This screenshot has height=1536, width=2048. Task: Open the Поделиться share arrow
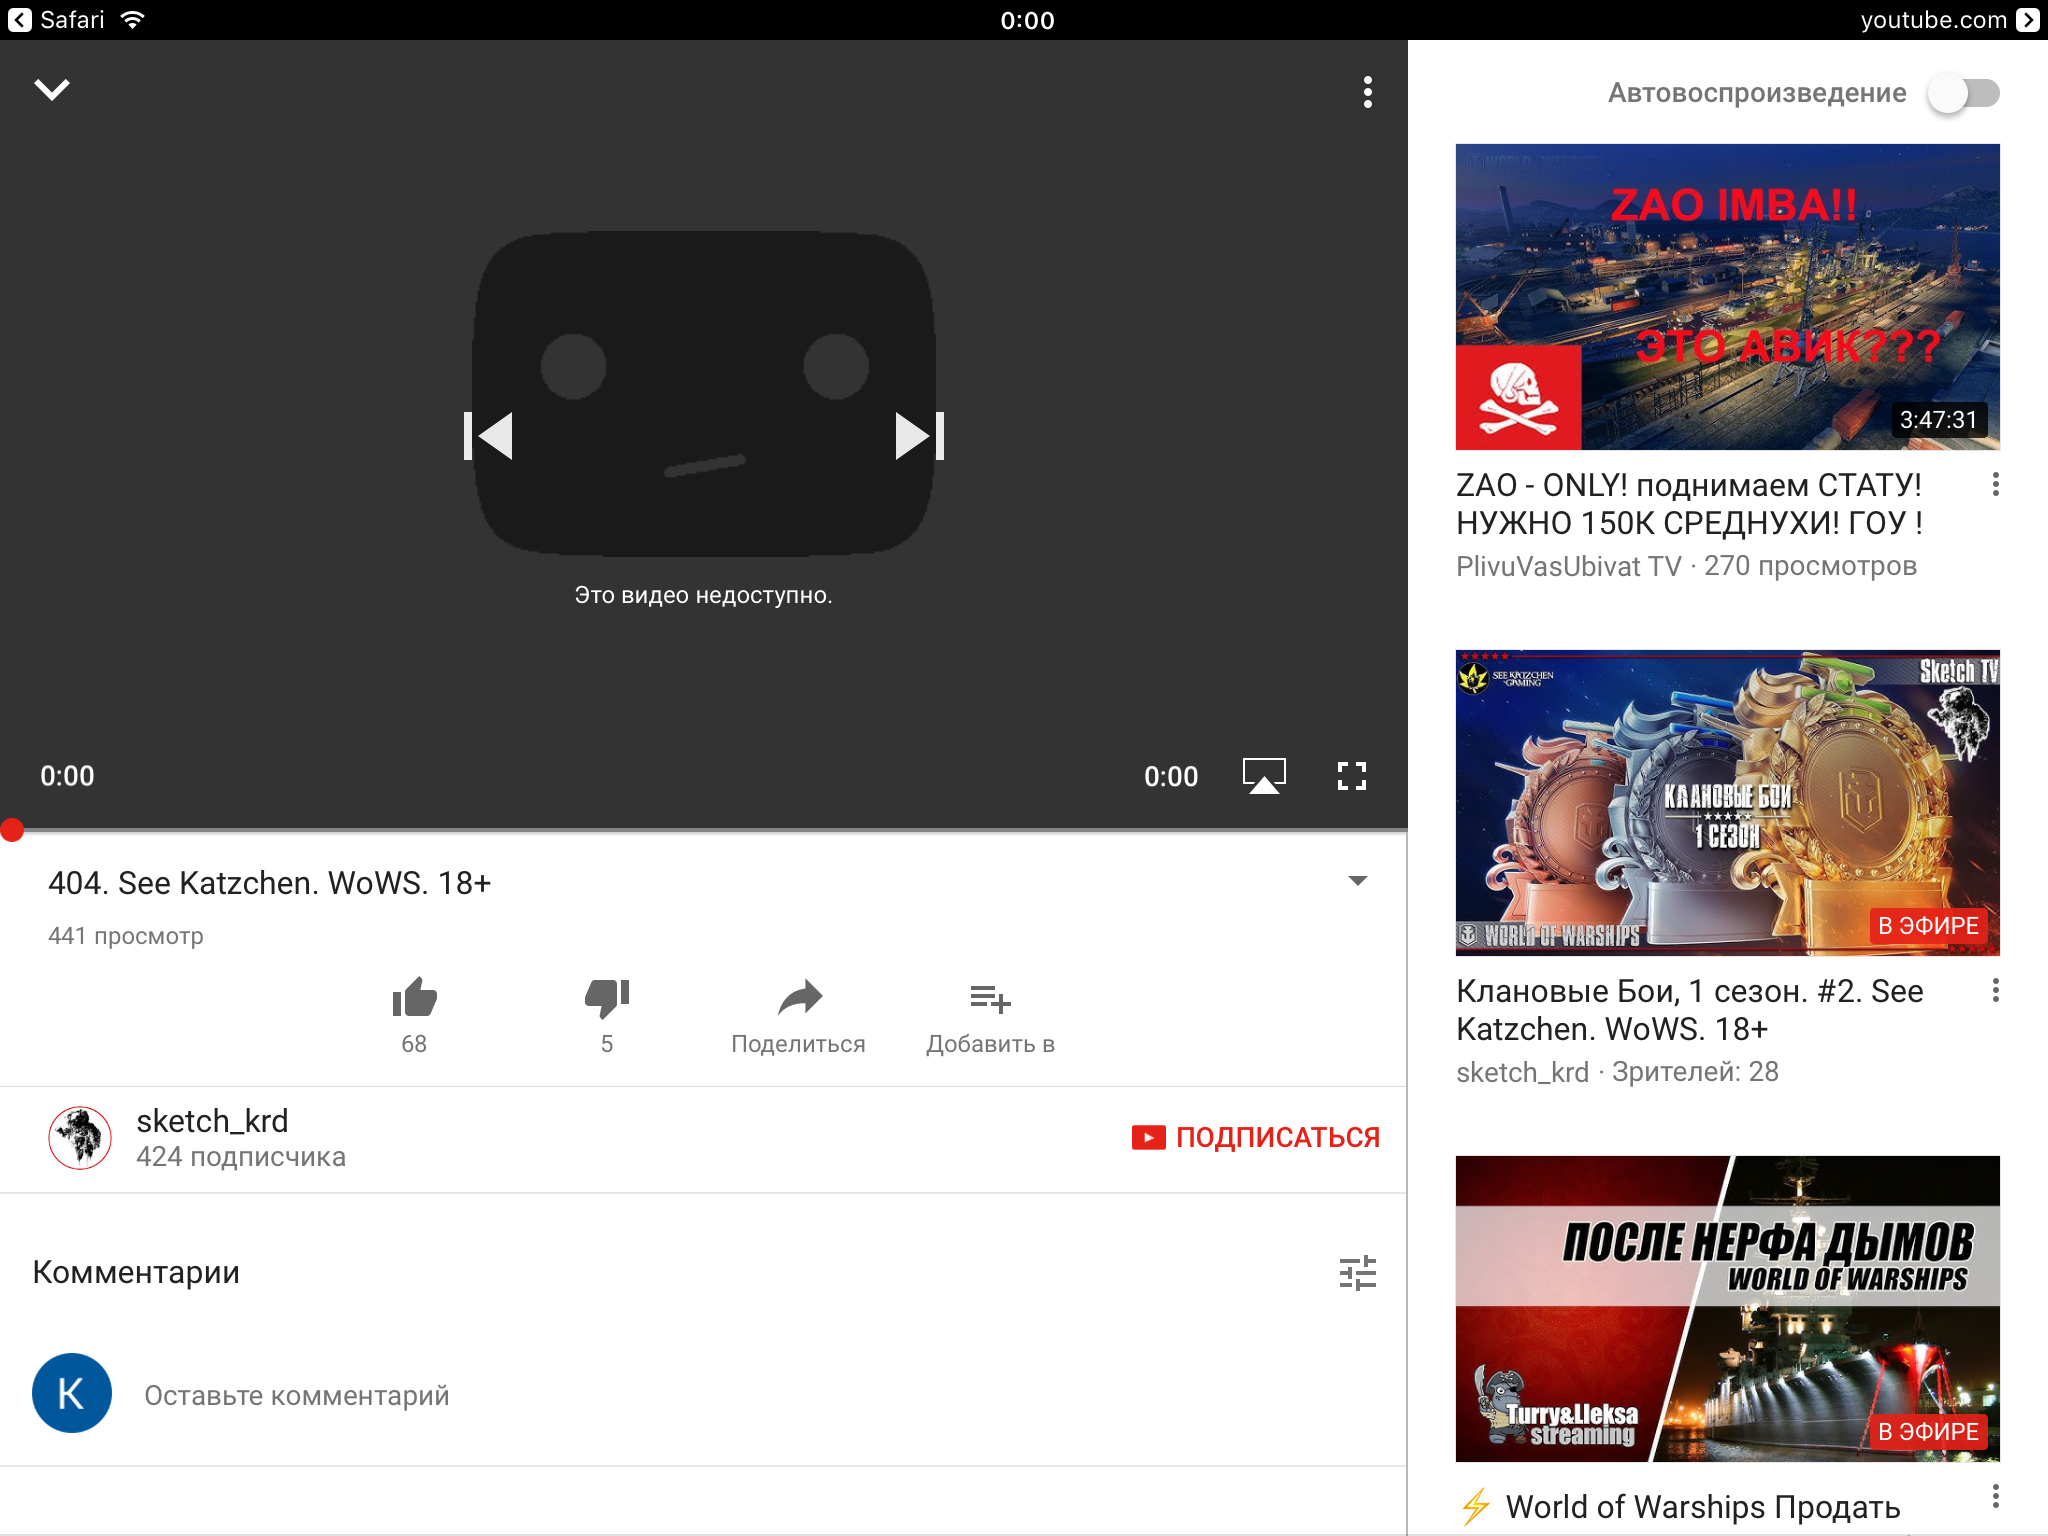[799, 998]
